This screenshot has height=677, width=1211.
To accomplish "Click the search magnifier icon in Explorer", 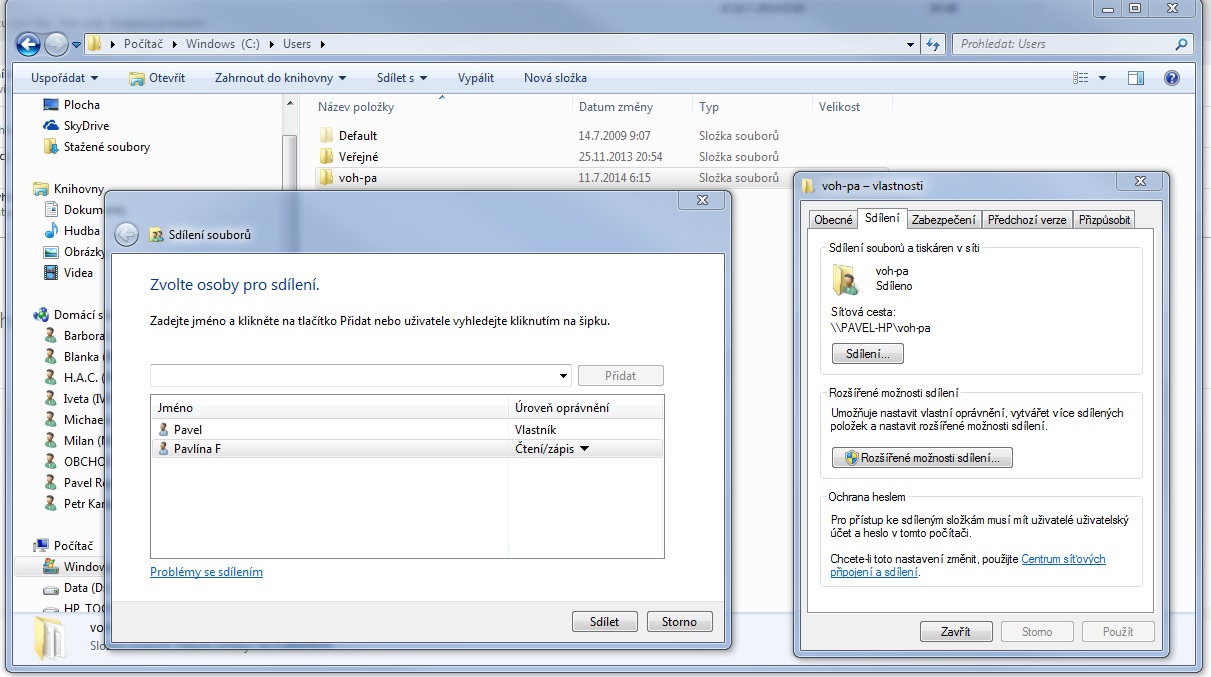I will pos(1181,44).
